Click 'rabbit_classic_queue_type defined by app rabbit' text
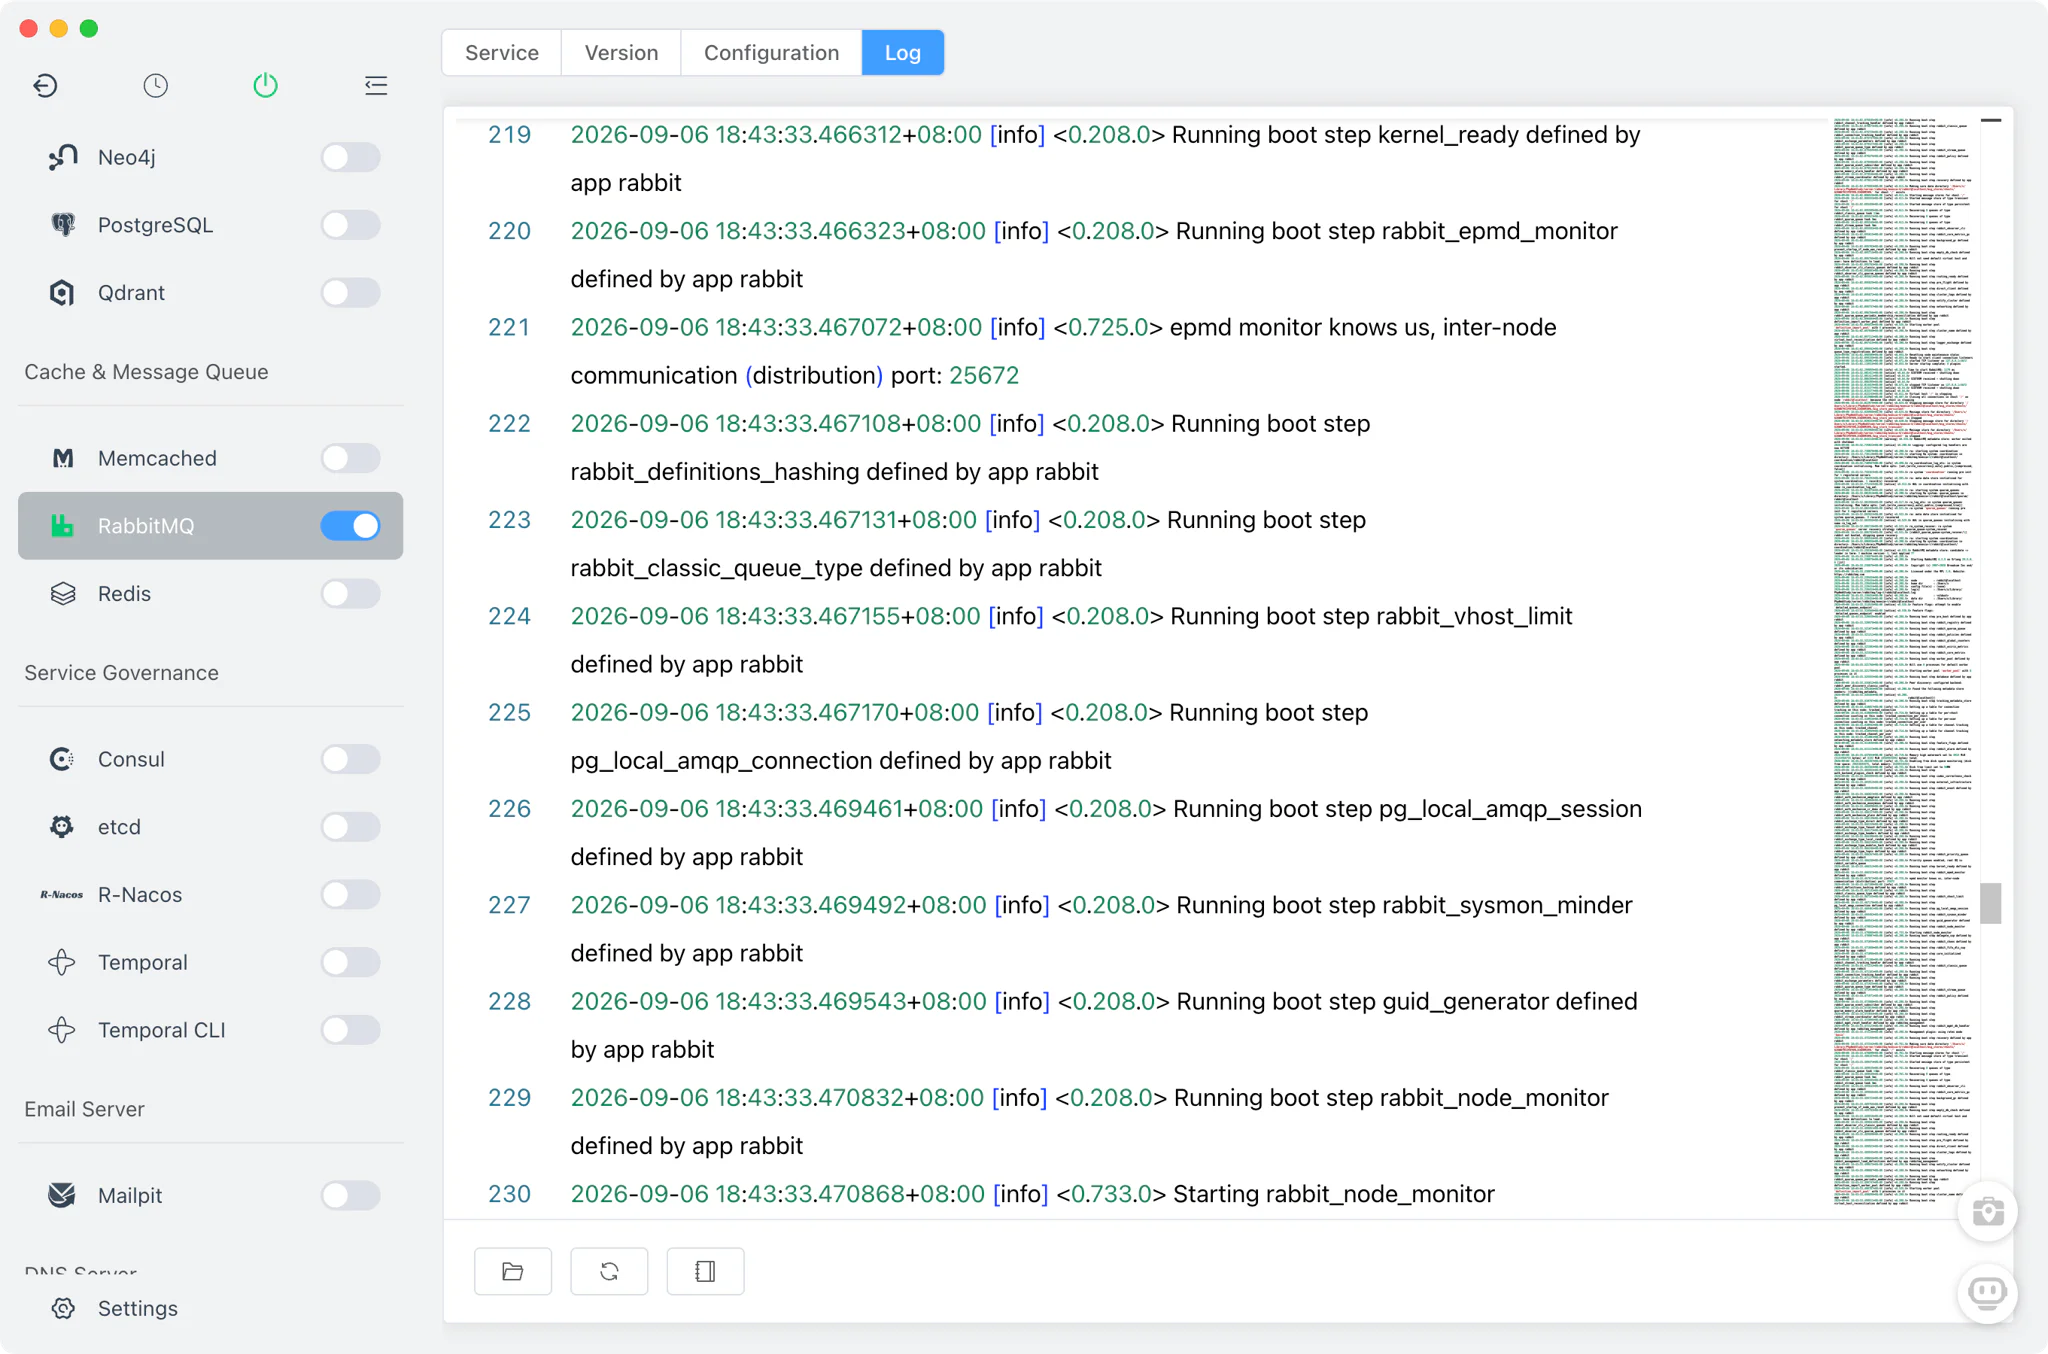Viewport: 2048px width, 1354px height. (836, 568)
